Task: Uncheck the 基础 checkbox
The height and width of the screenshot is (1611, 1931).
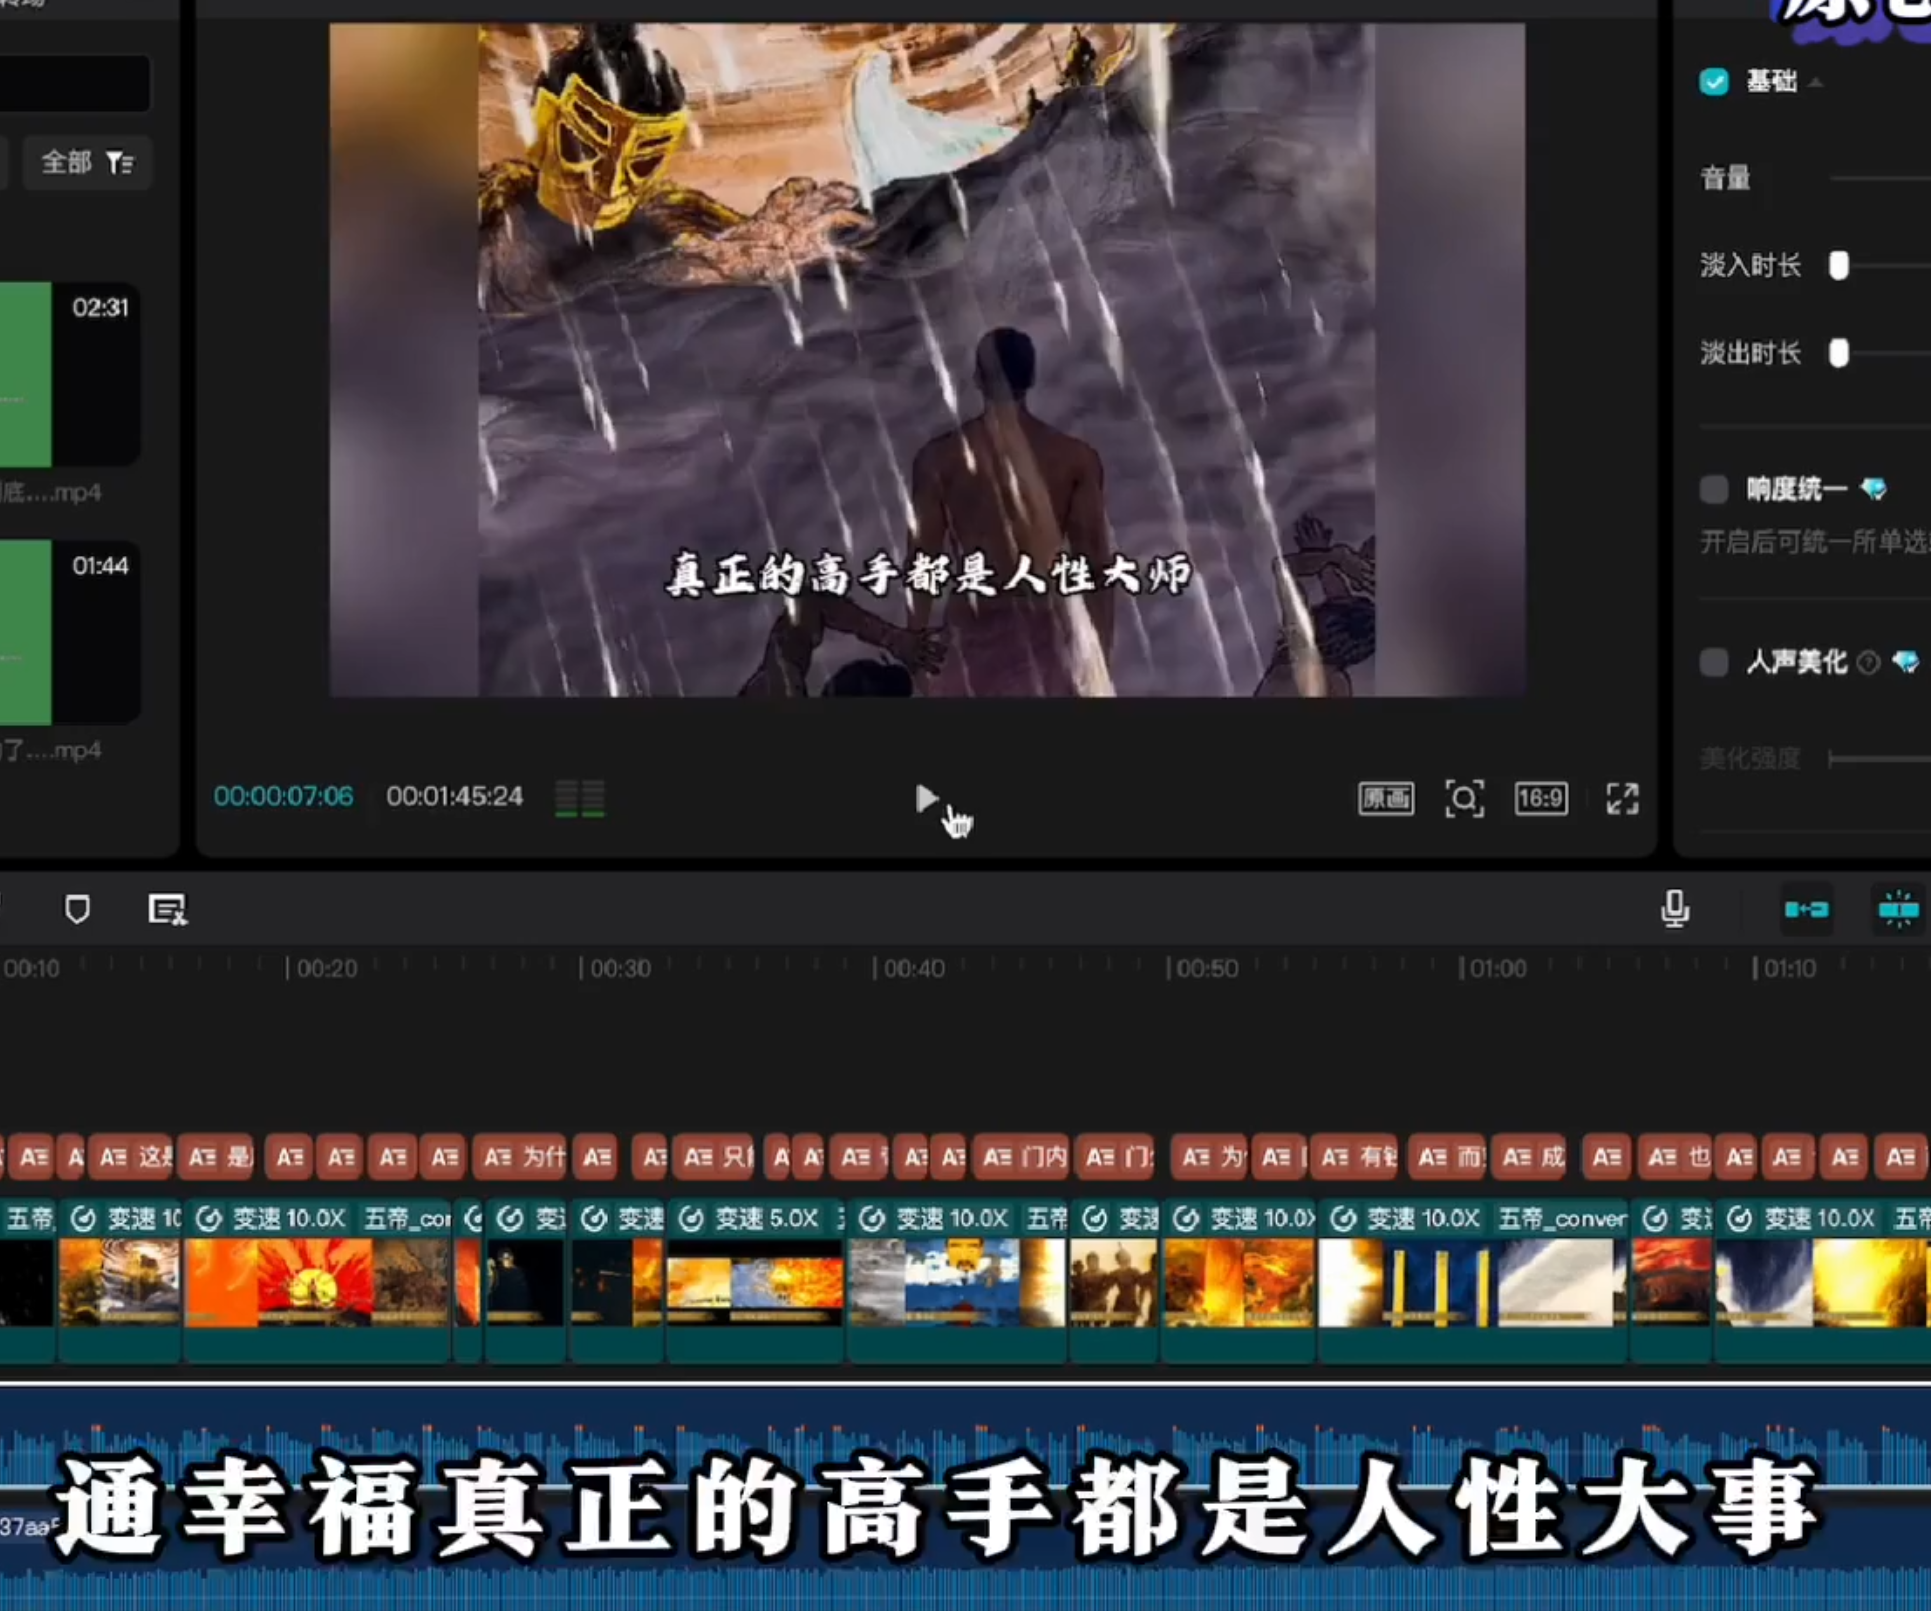Action: pyautogui.click(x=1714, y=82)
